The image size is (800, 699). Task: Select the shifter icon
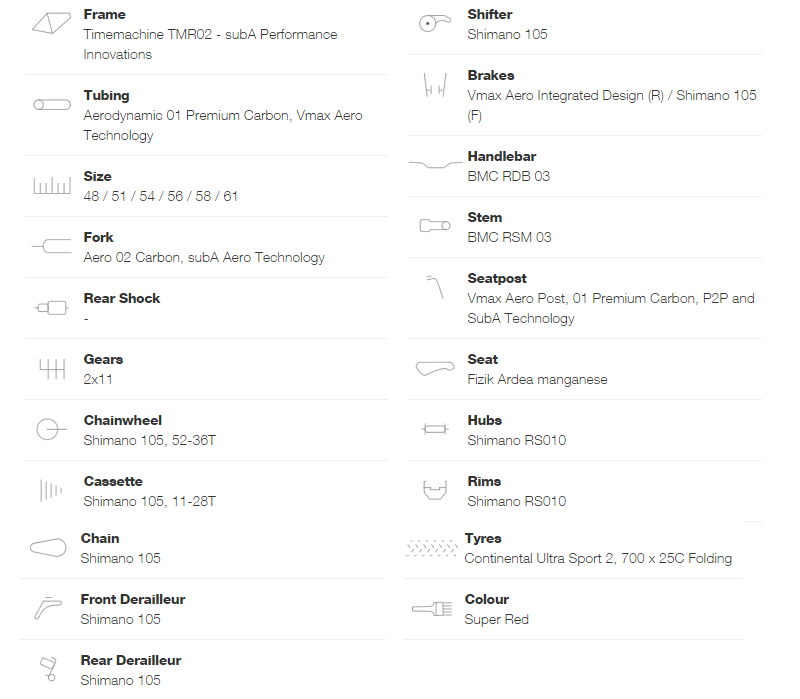point(435,23)
